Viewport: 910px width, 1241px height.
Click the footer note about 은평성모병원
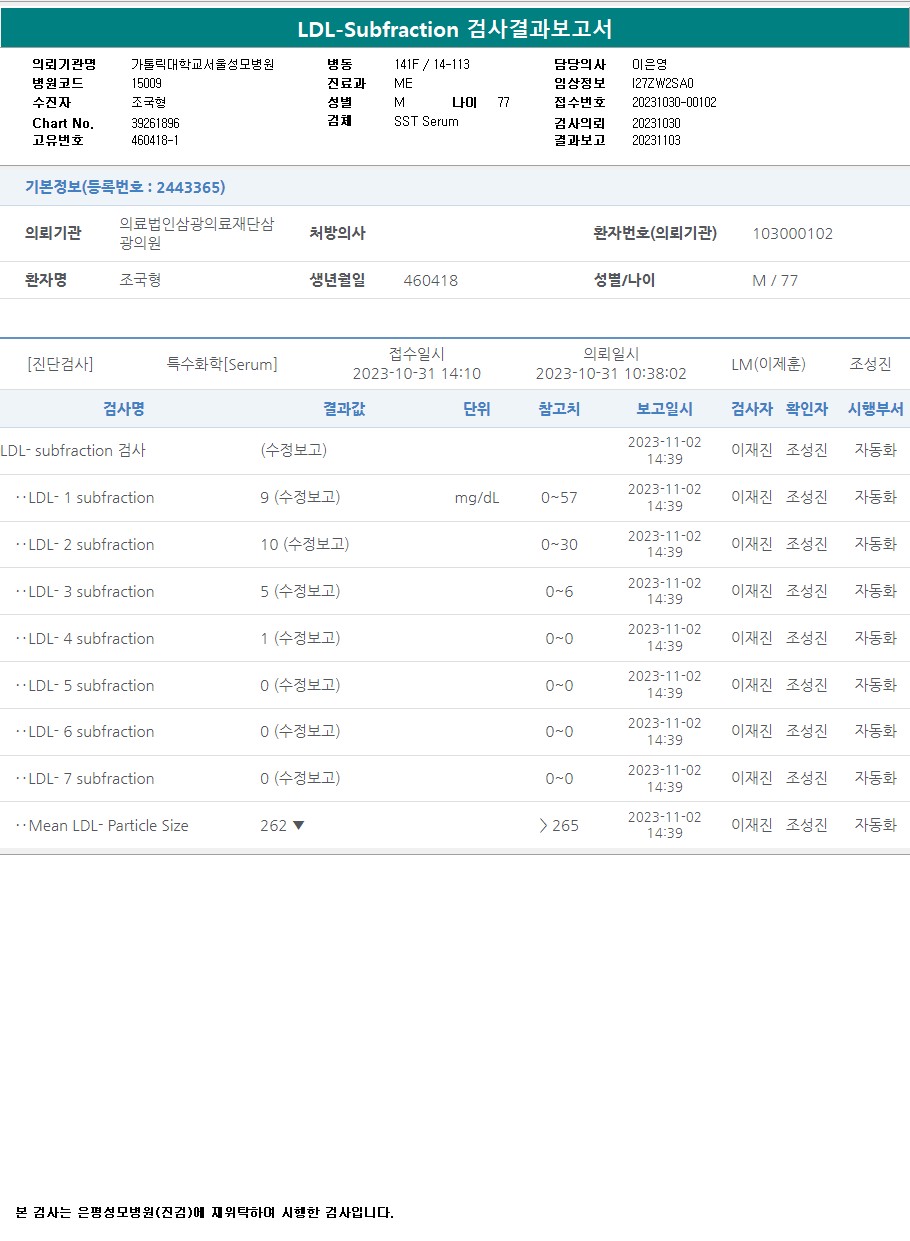pos(205,1213)
